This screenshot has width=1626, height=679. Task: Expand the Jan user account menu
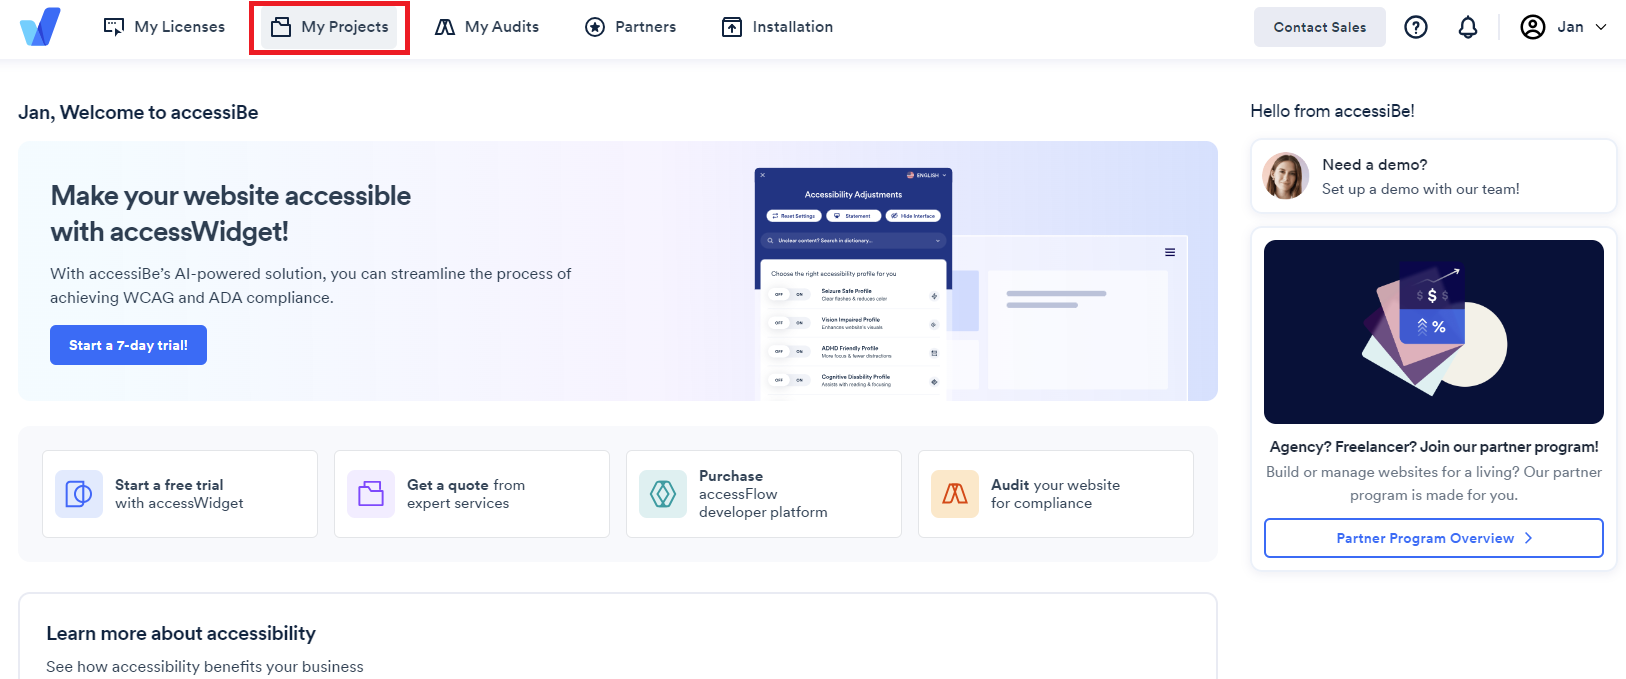1563,27
